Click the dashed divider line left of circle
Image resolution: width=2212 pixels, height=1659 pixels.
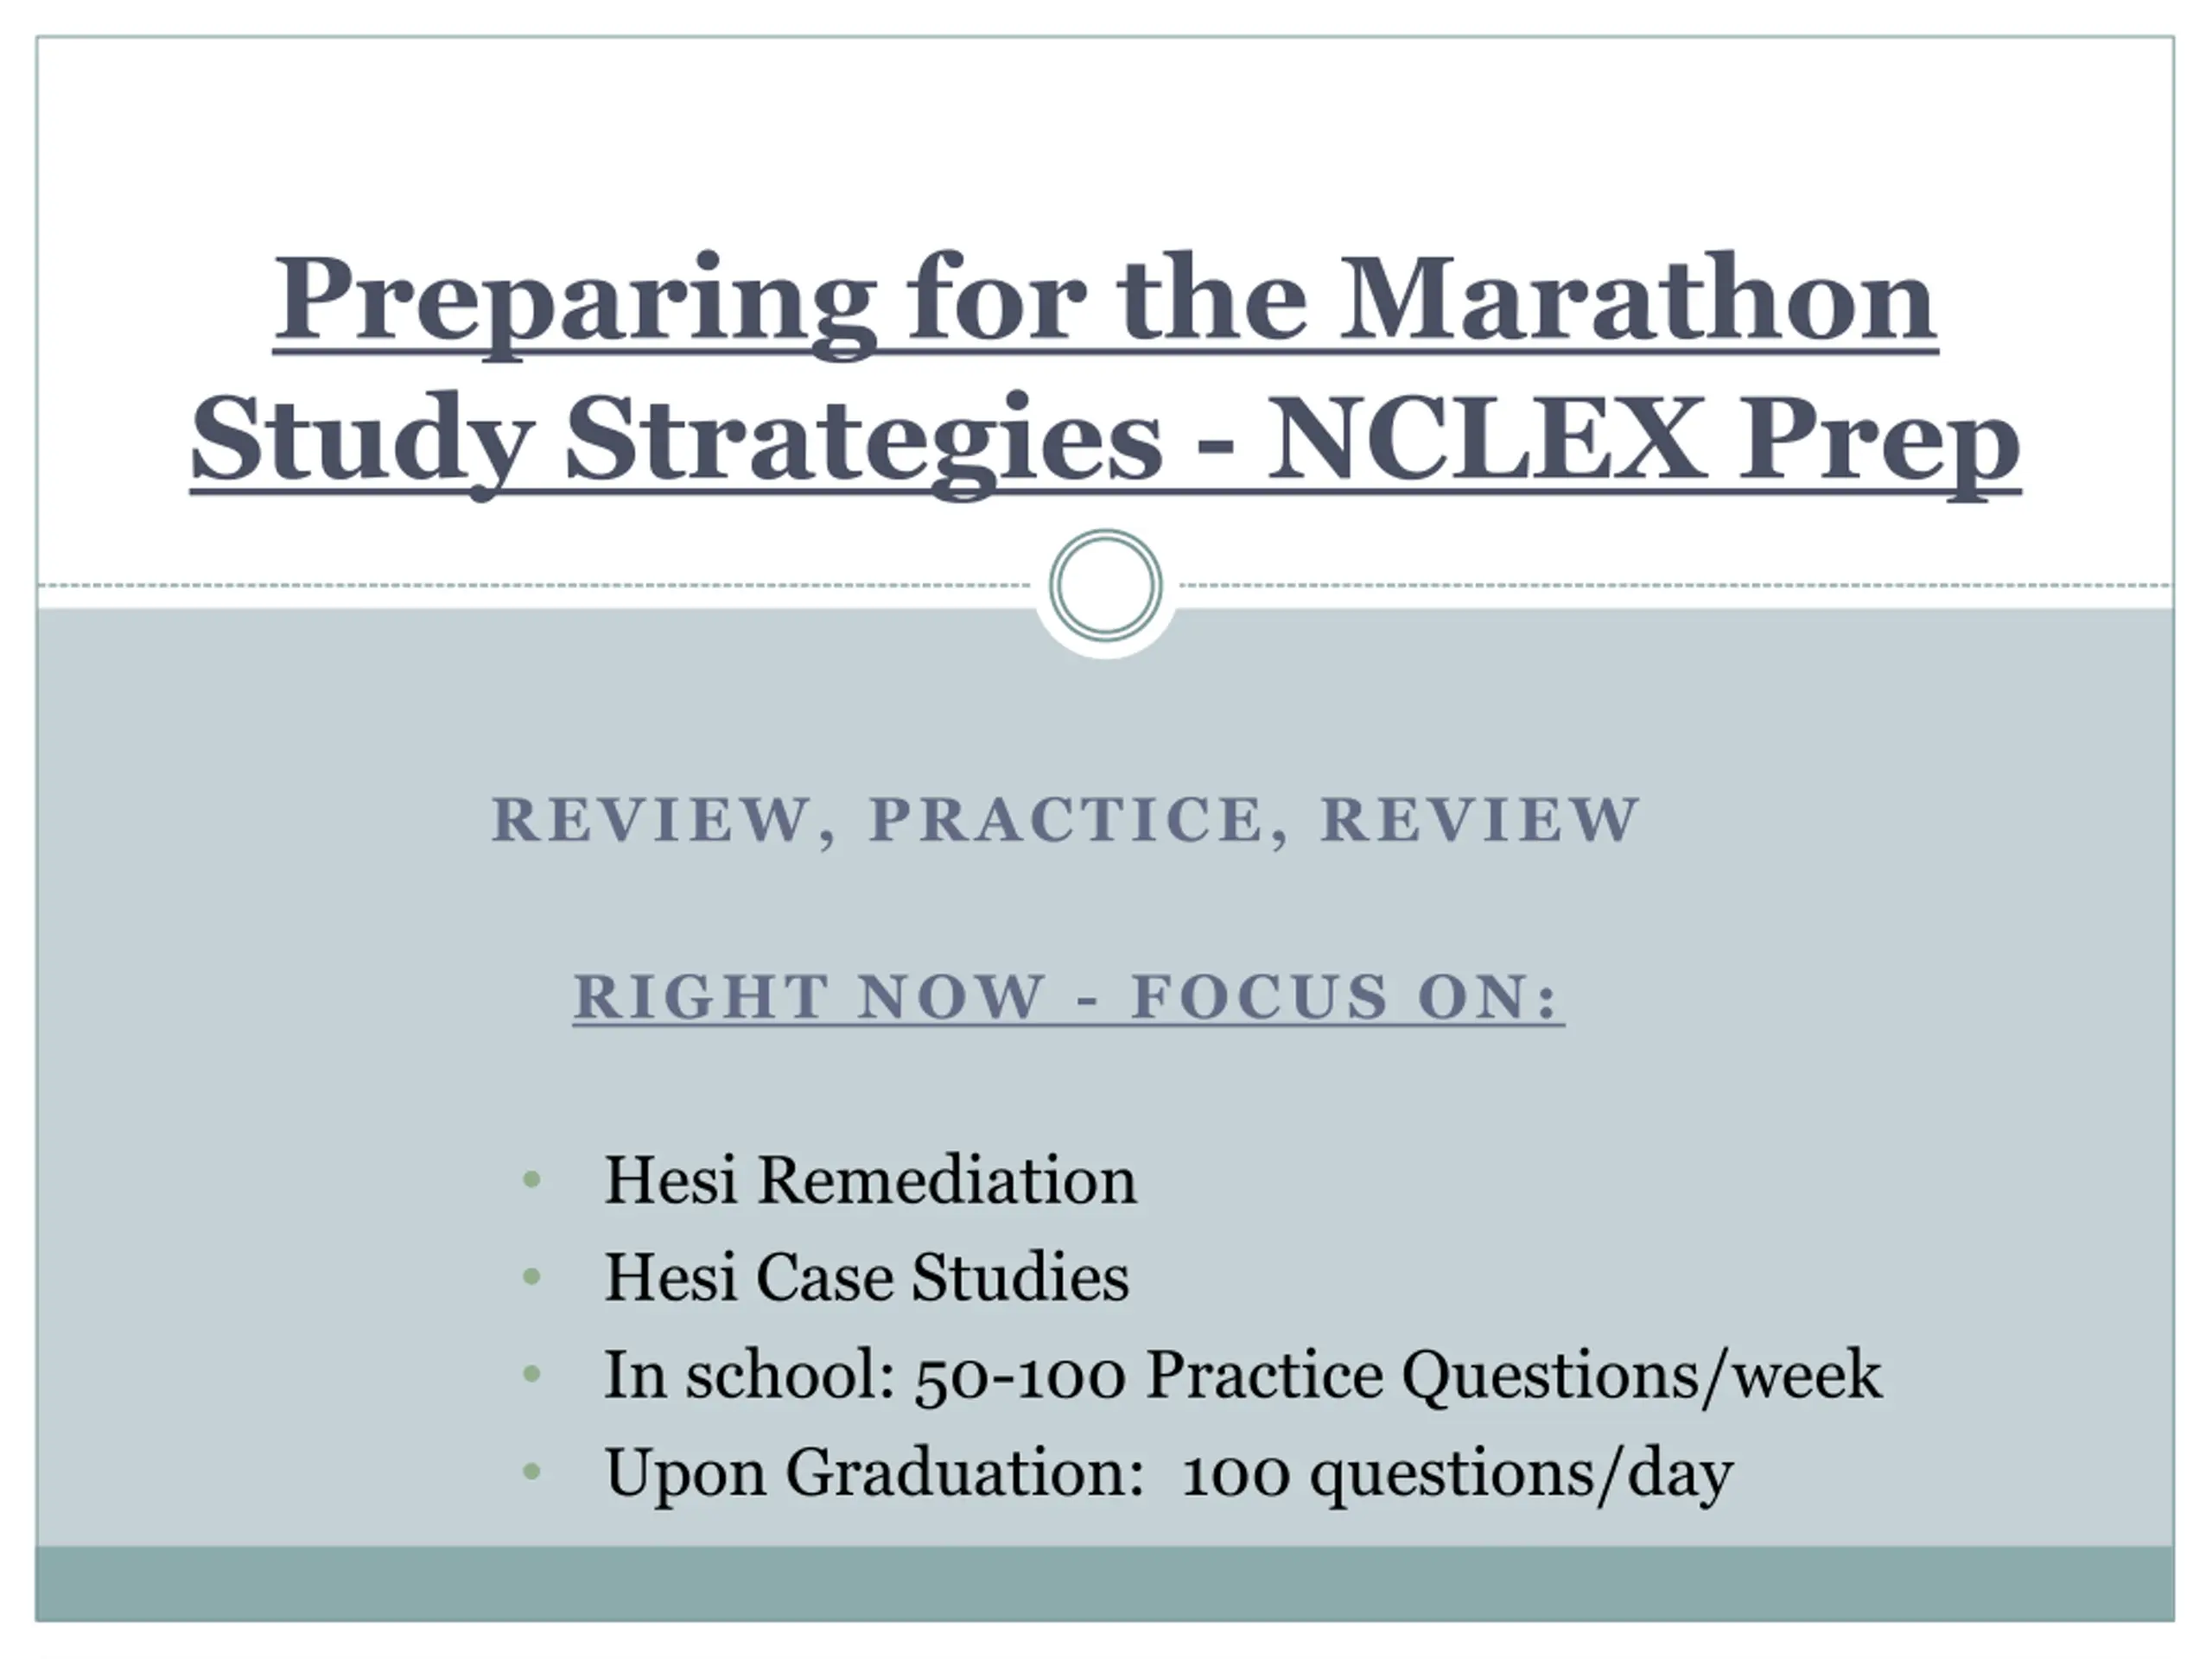[x=534, y=585]
